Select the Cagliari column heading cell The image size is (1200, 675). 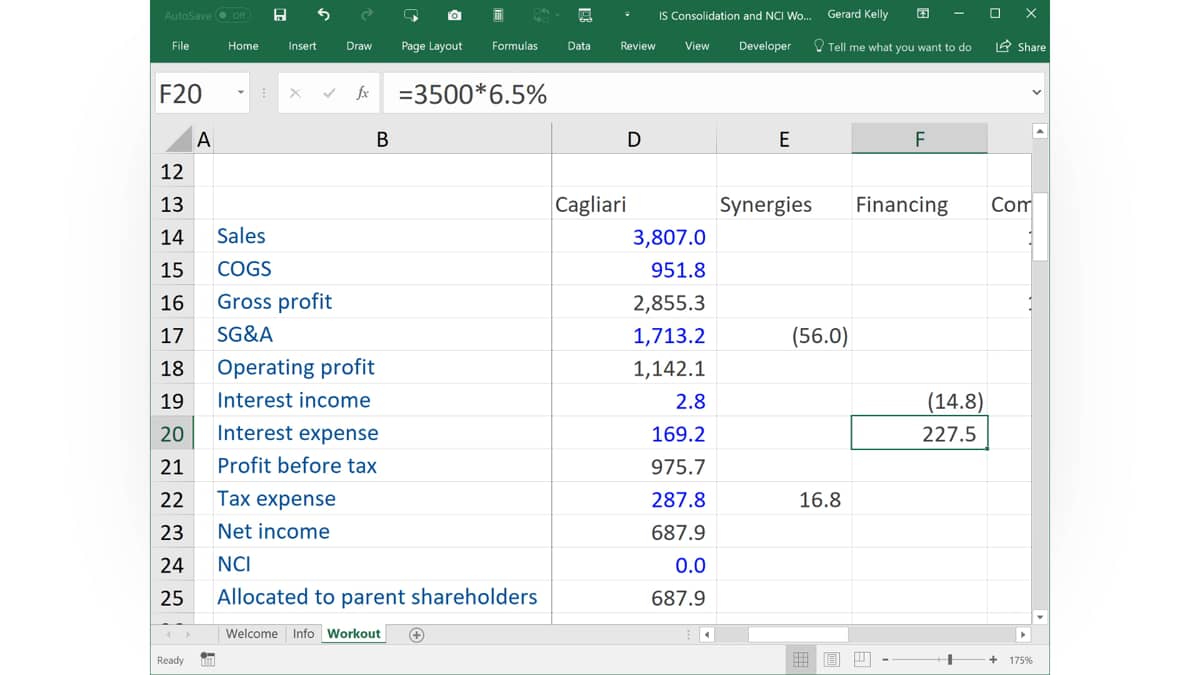pyautogui.click(x=634, y=204)
